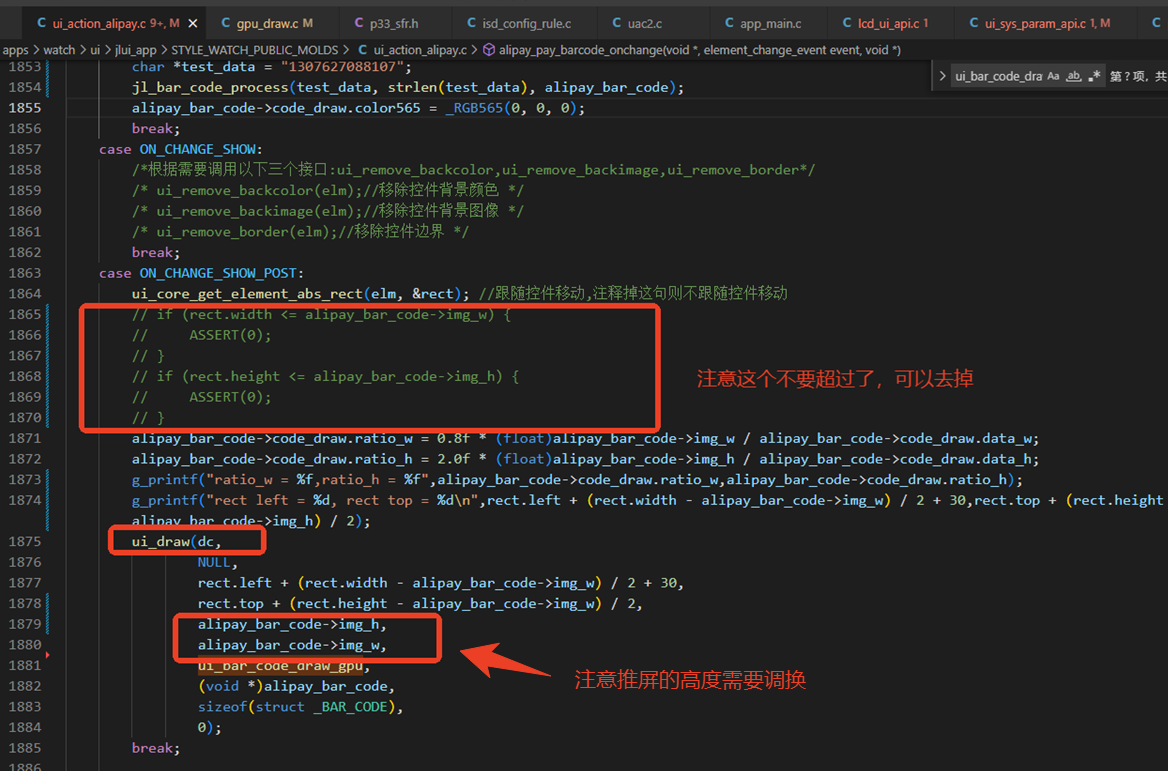Toggle Use Regular Expression in find widget

point(1094,76)
